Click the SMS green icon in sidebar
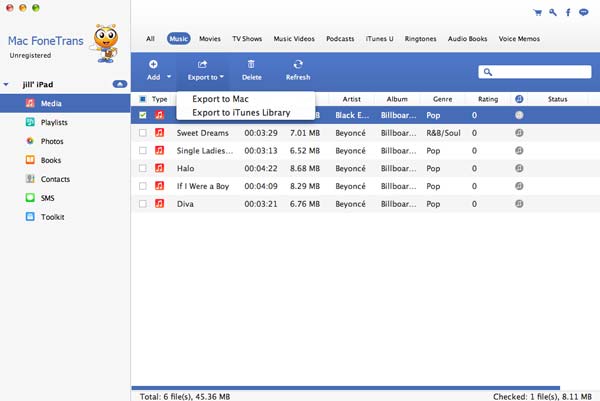600x401 pixels. pyautogui.click(x=30, y=198)
